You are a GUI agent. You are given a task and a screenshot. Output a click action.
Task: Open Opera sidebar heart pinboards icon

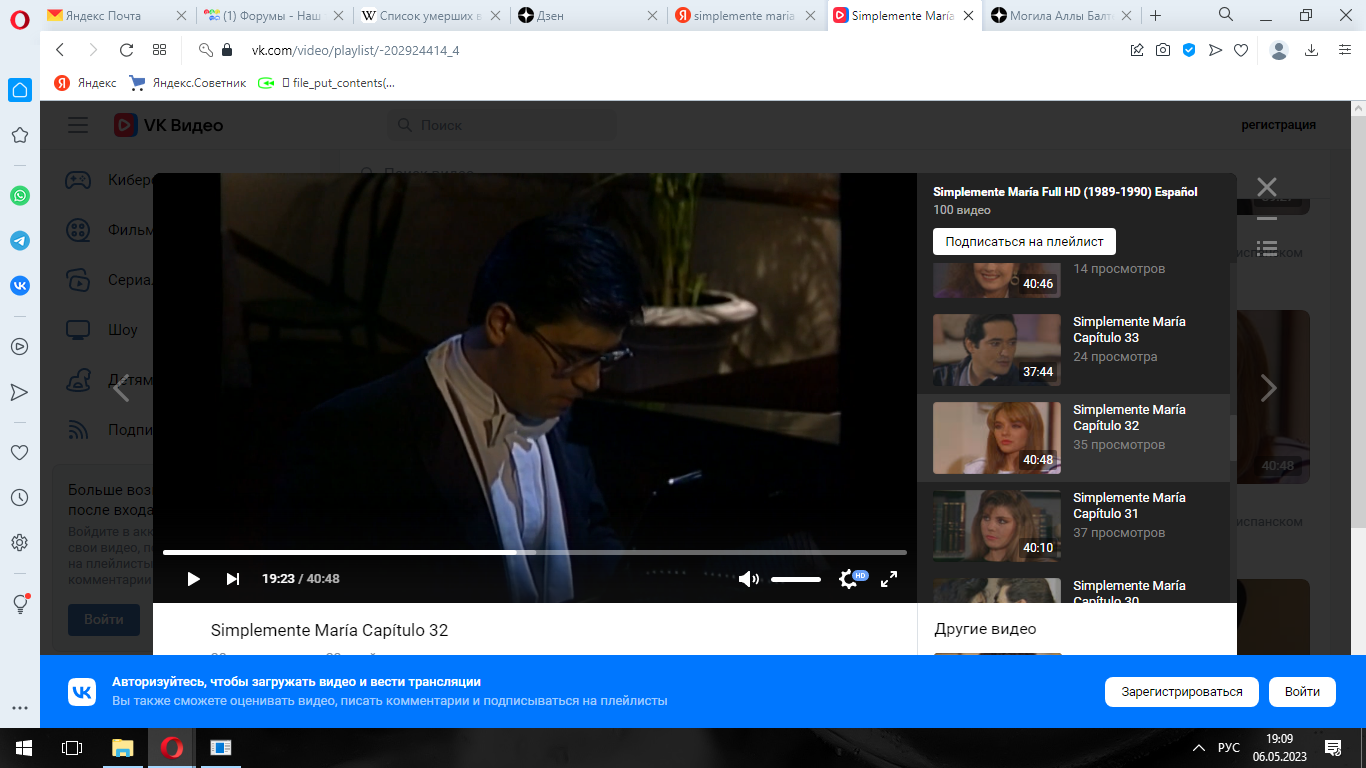point(19,452)
